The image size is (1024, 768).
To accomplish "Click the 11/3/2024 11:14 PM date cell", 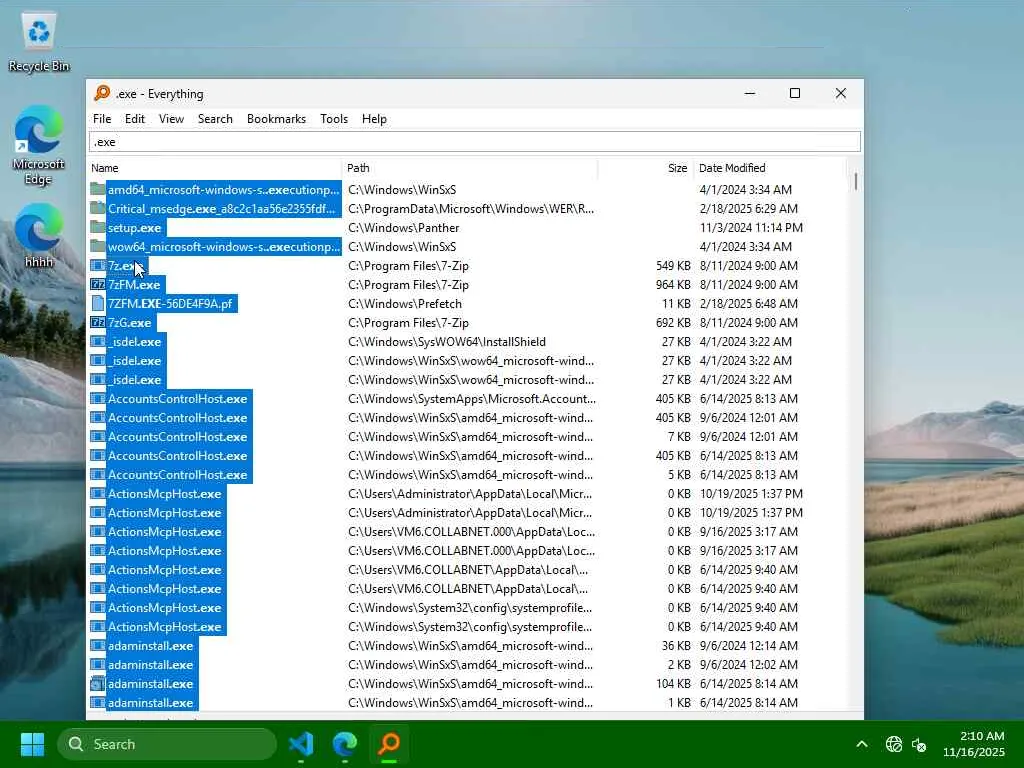I will point(751,227).
